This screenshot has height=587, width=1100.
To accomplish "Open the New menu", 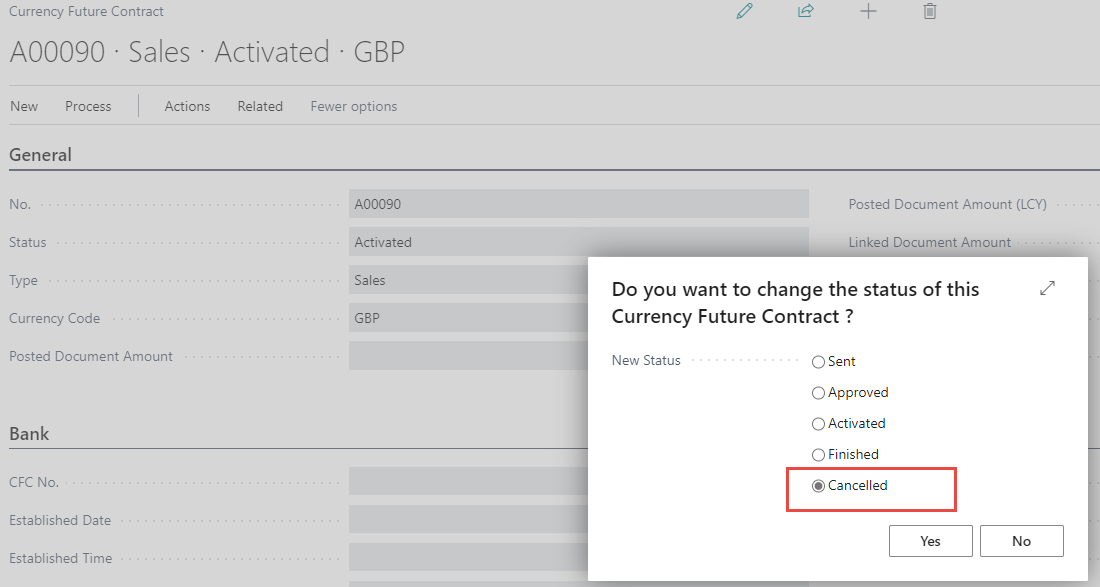I will [24, 106].
